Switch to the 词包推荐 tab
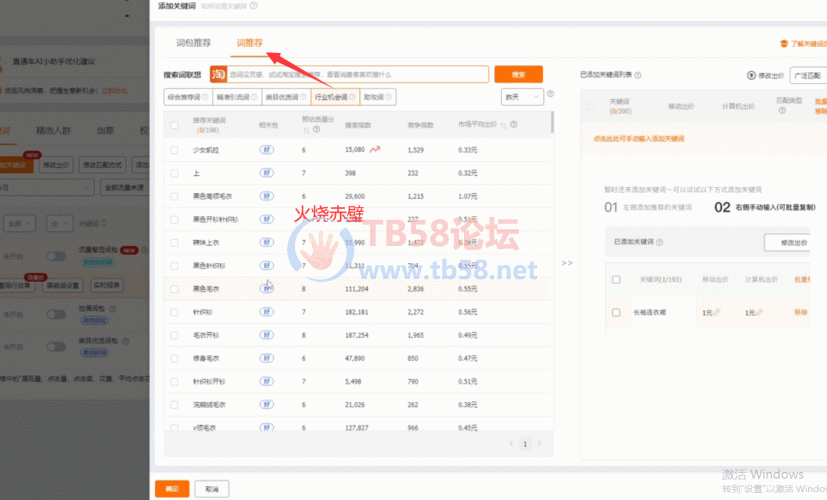The width and height of the screenshot is (827, 500). pyautogui.click(x=193, y=43)
